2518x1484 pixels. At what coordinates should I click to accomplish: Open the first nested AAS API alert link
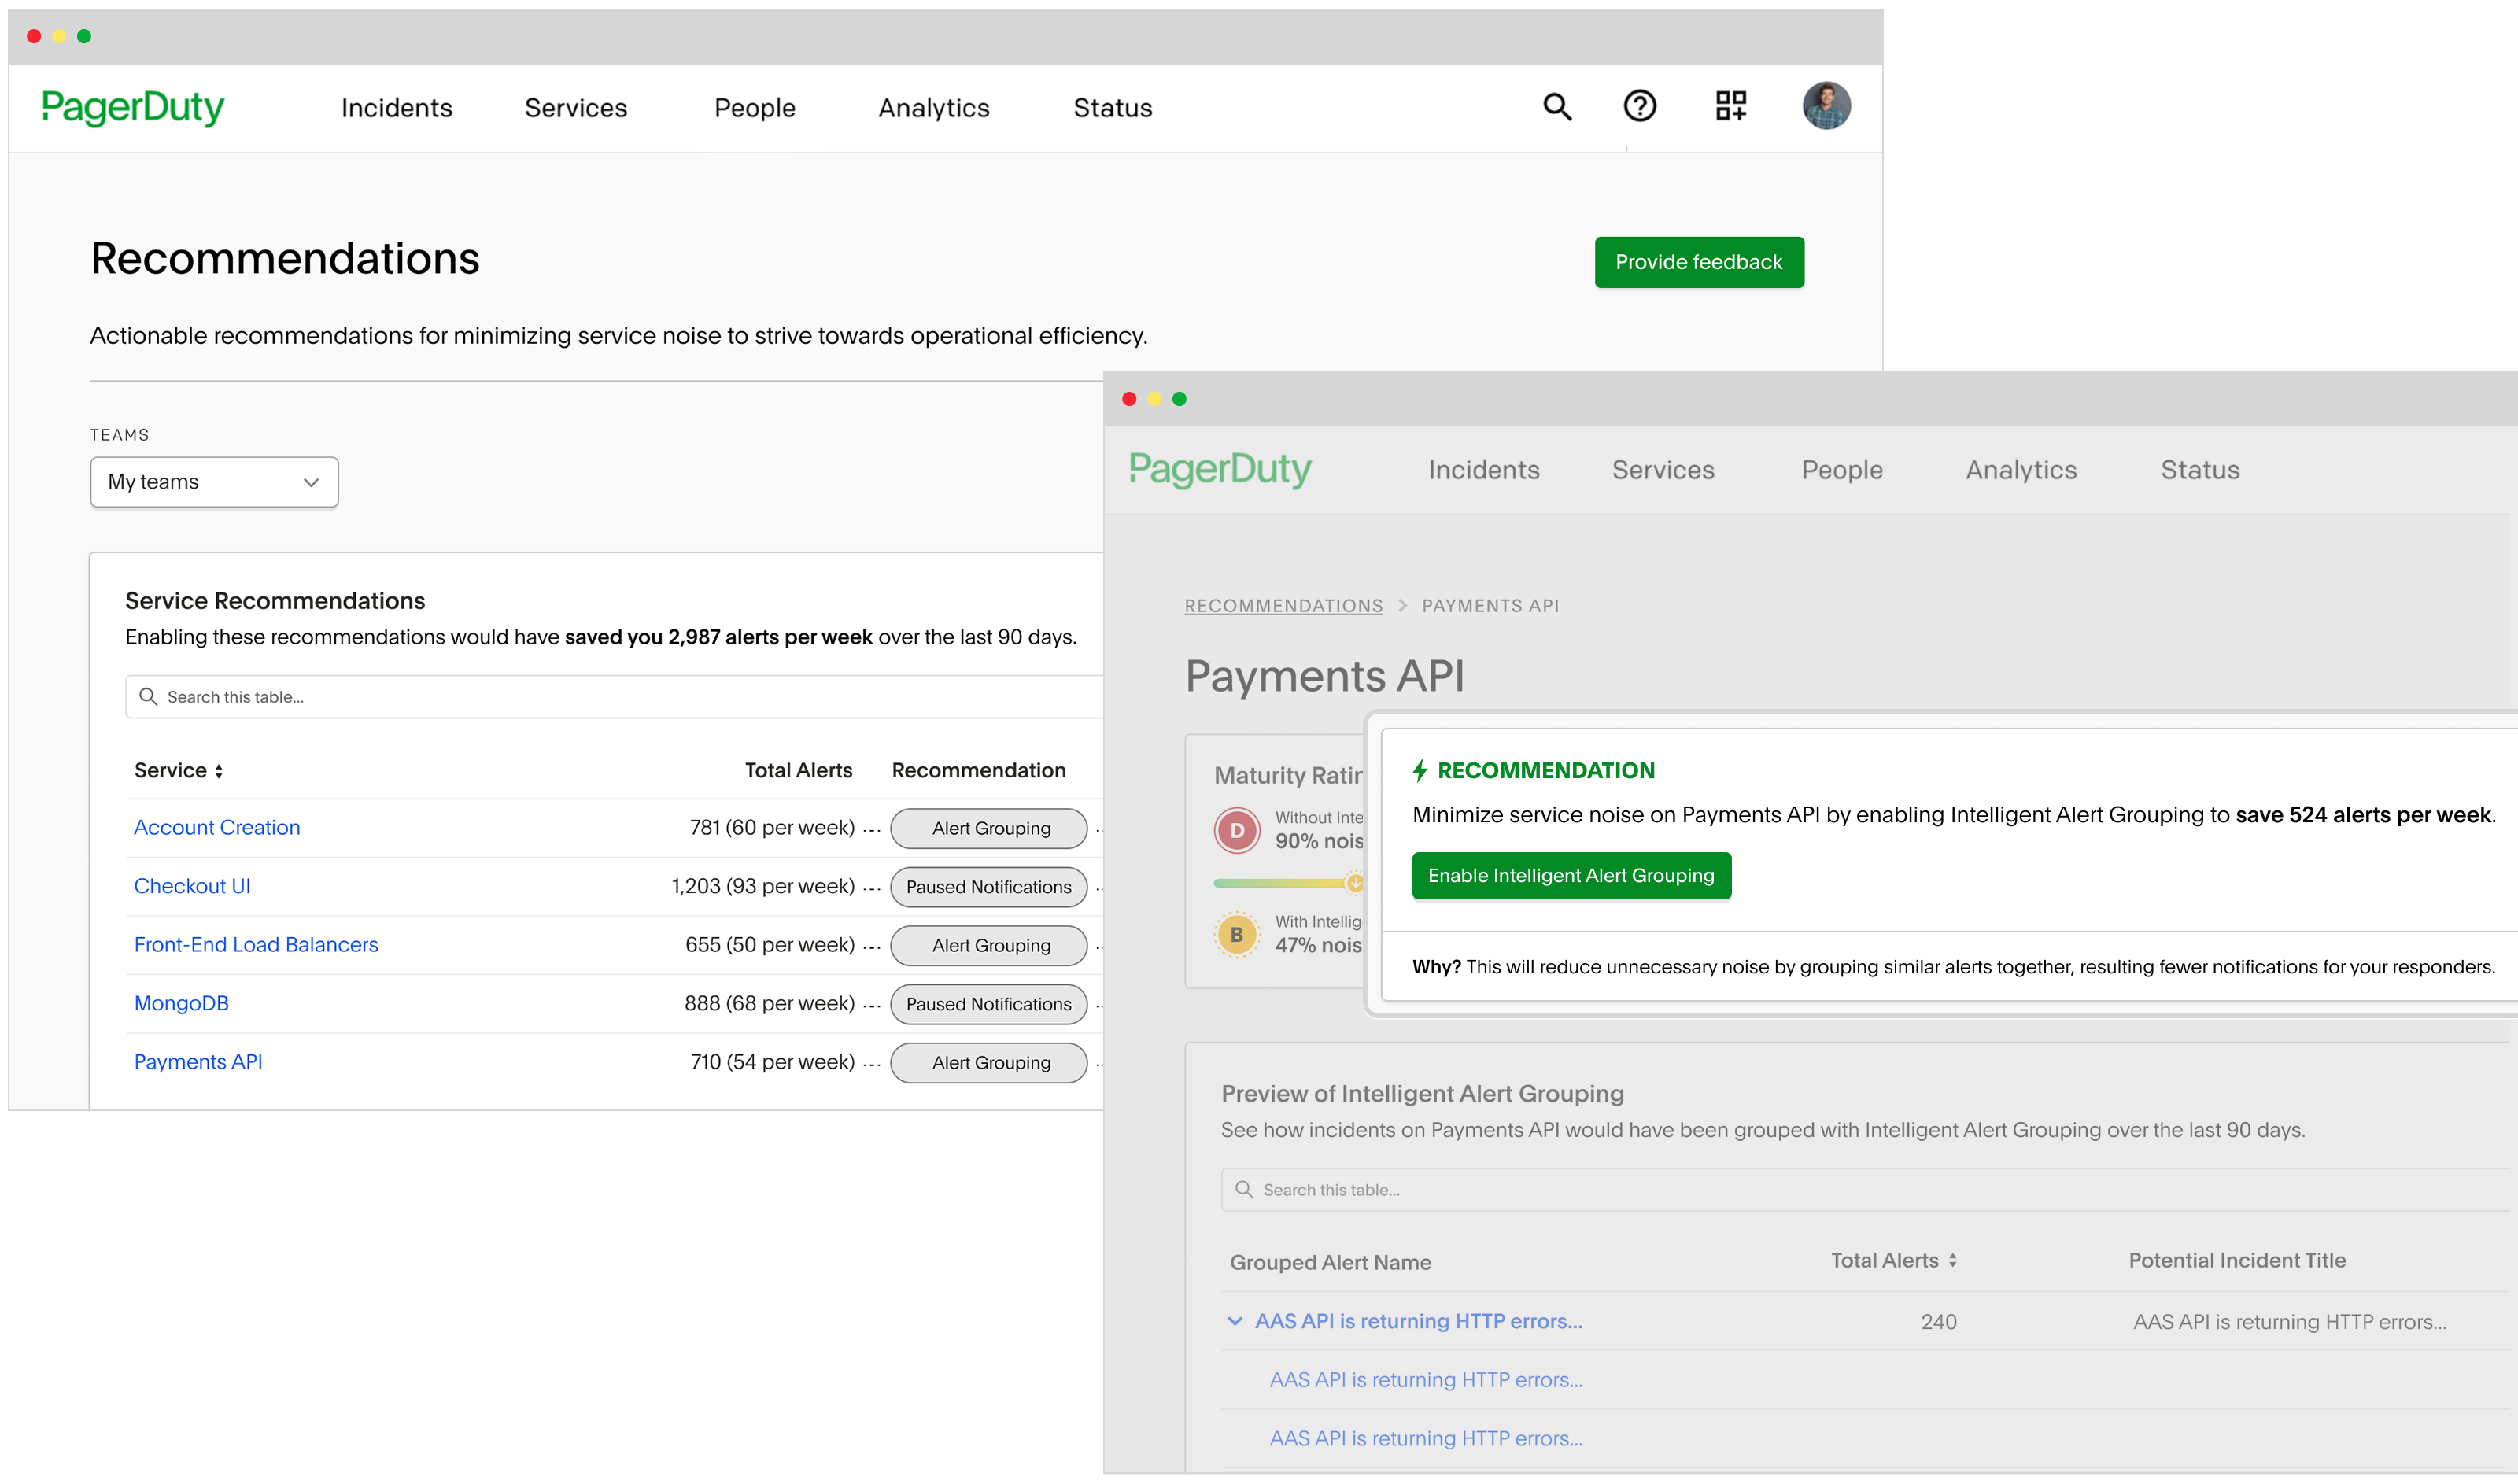pyautogui.click(x=1426, y=1380)
